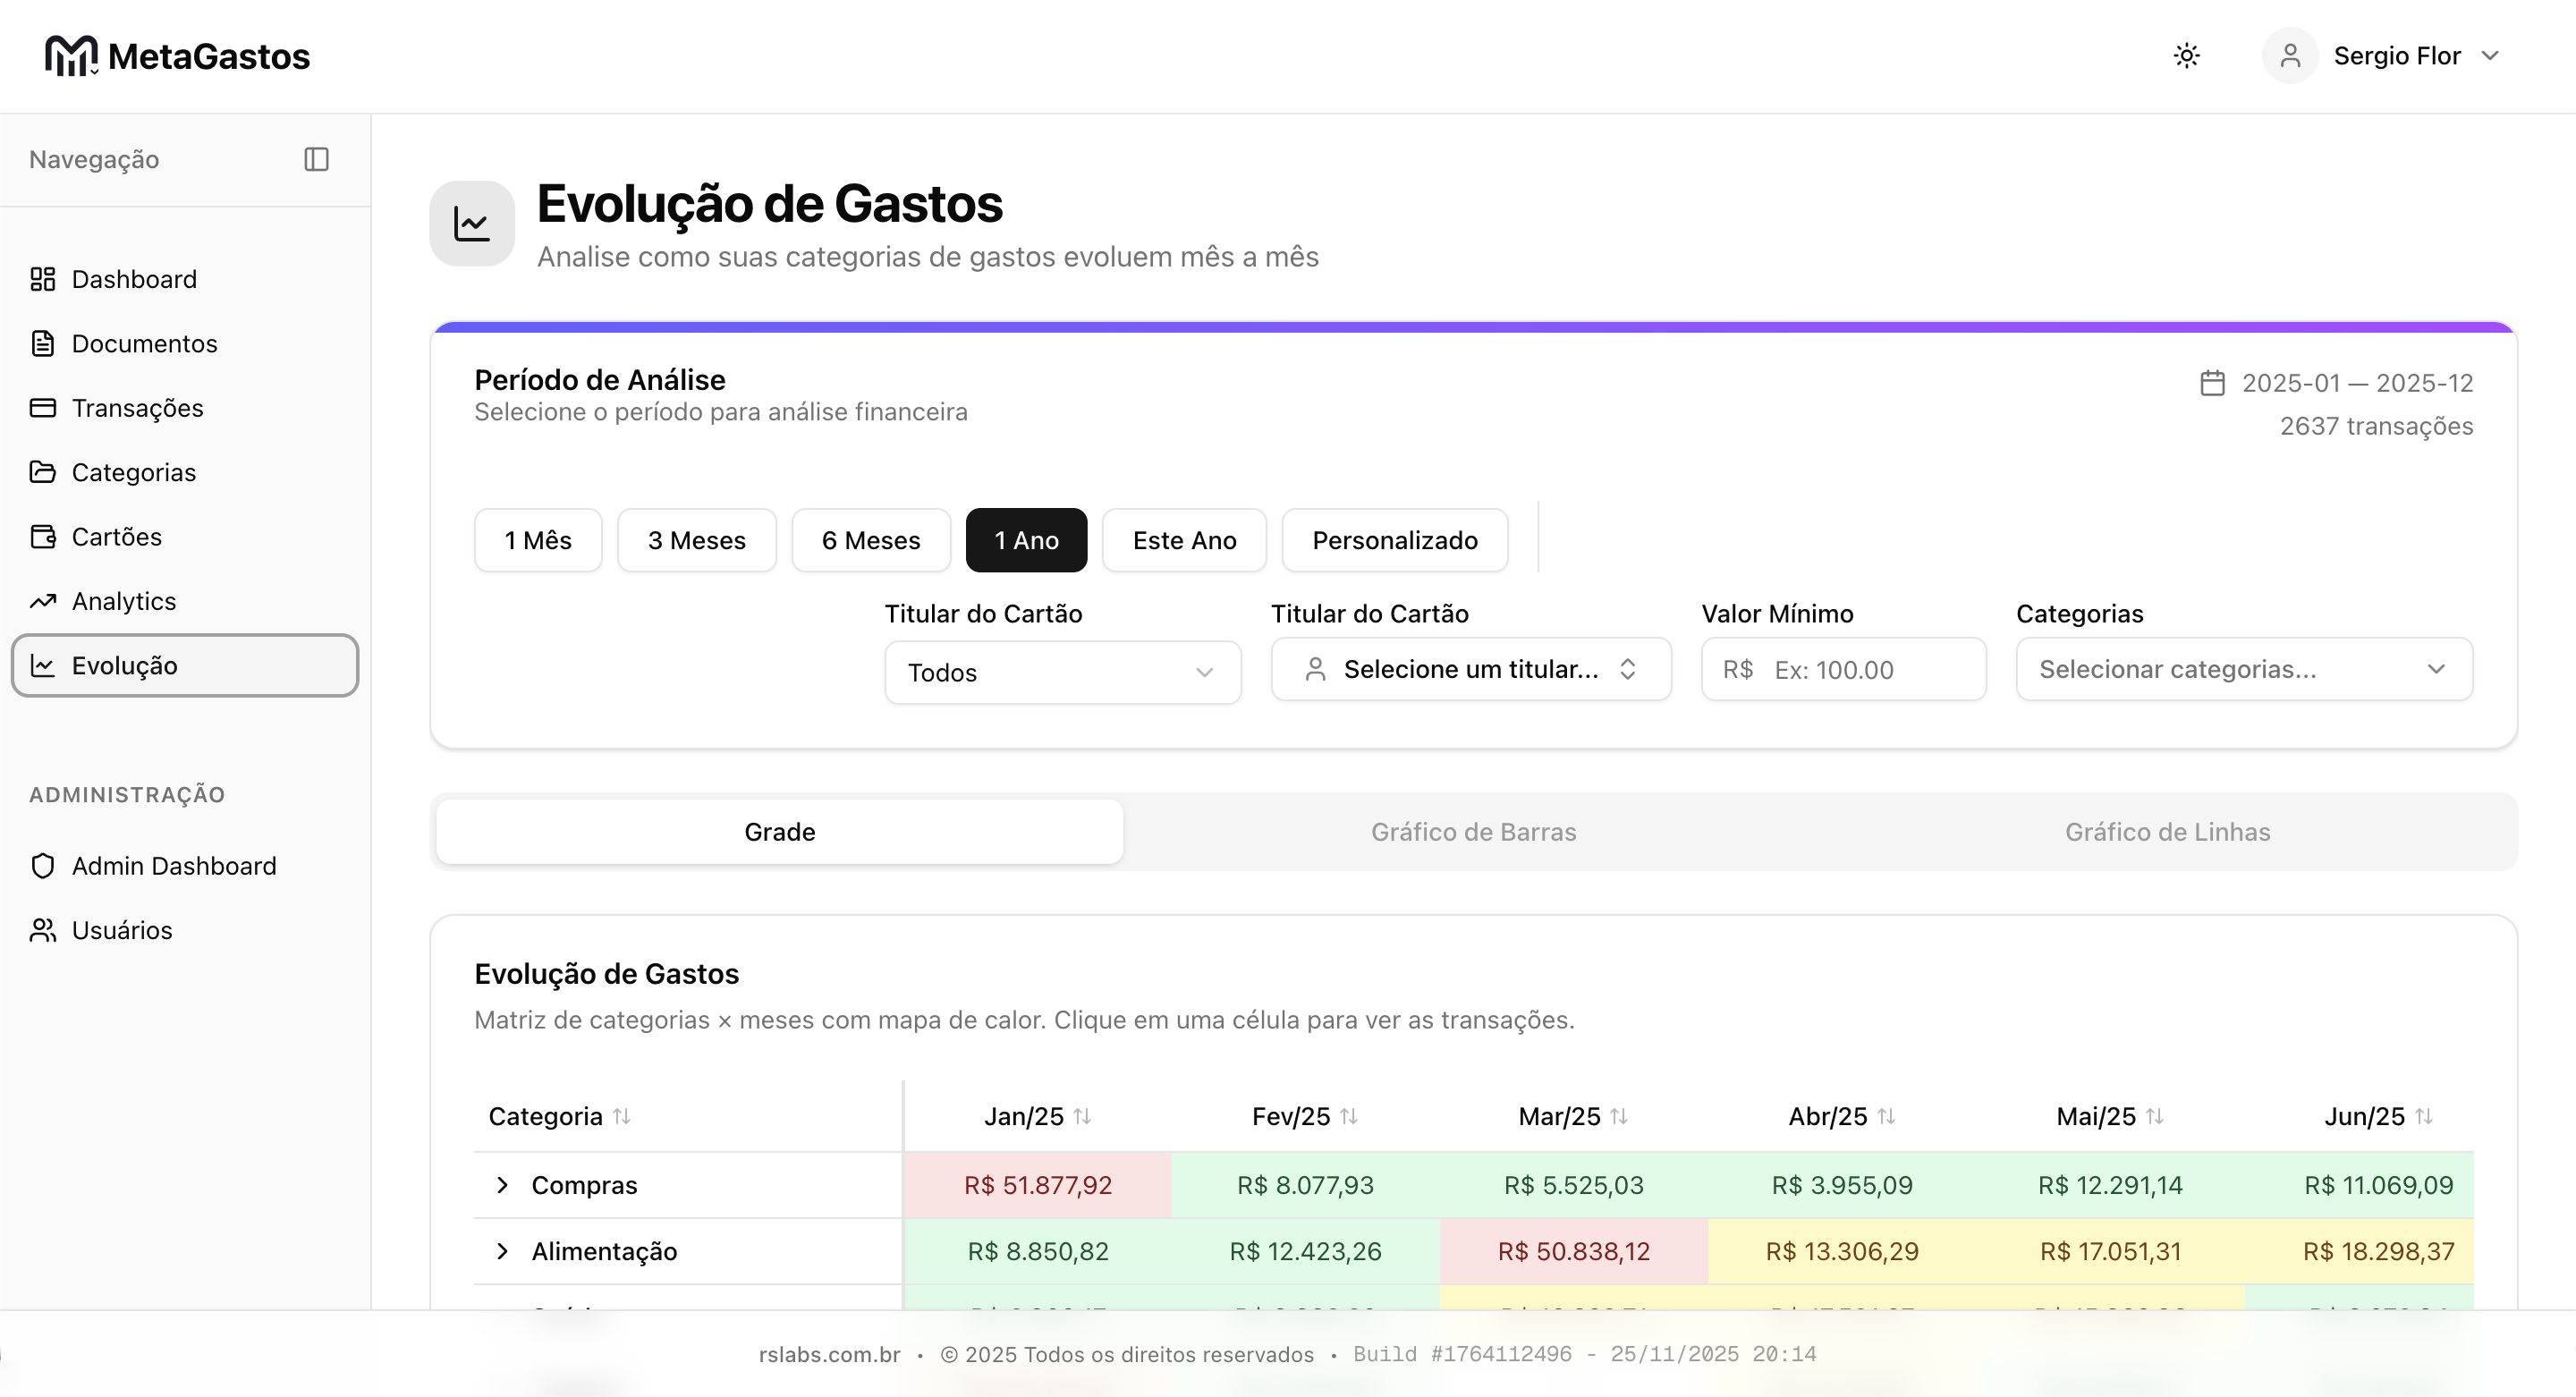Click the red Compras Jan/25 heatmap cell
The height and width of the screenshot is (1397, 2576).
click(x=1037, y=1185)
